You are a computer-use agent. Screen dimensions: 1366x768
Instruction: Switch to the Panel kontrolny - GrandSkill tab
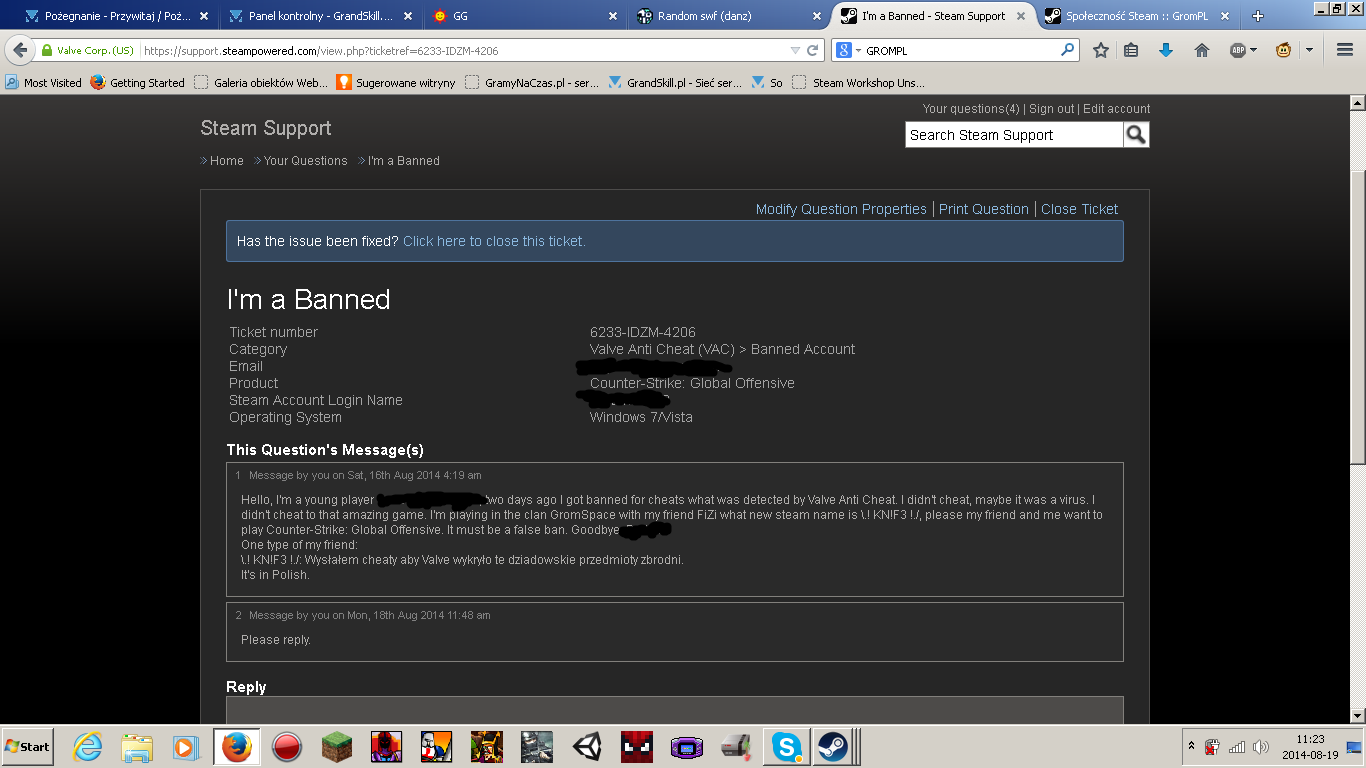tap(319, 16)
